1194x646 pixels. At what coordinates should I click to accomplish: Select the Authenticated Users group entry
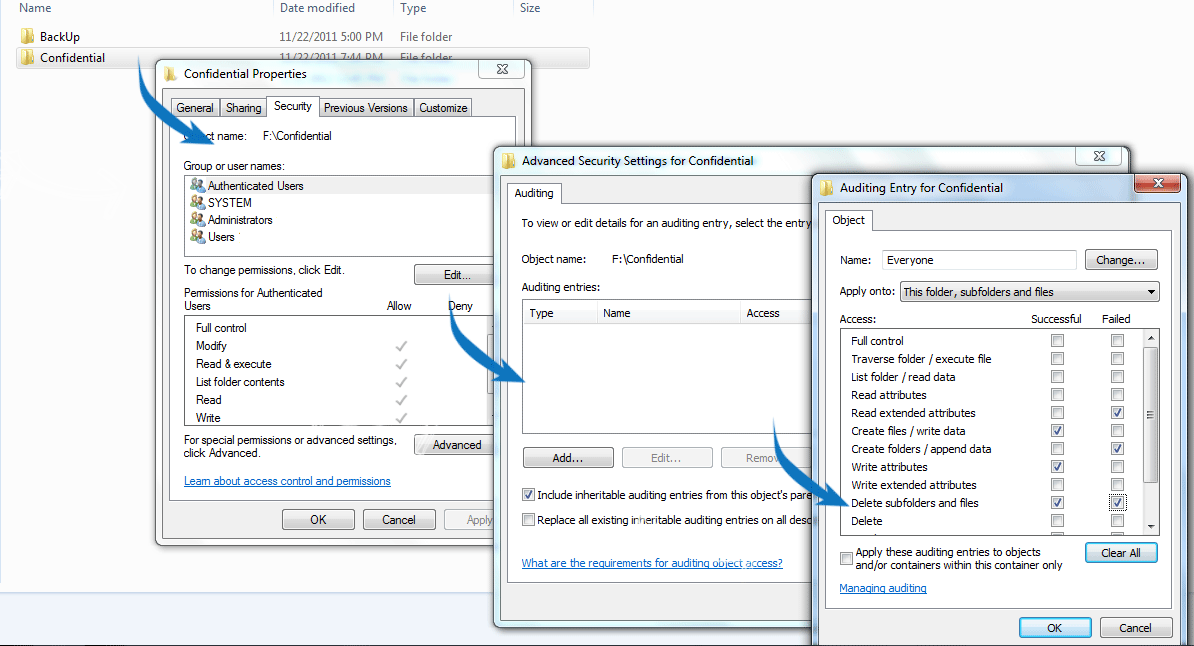253,185
